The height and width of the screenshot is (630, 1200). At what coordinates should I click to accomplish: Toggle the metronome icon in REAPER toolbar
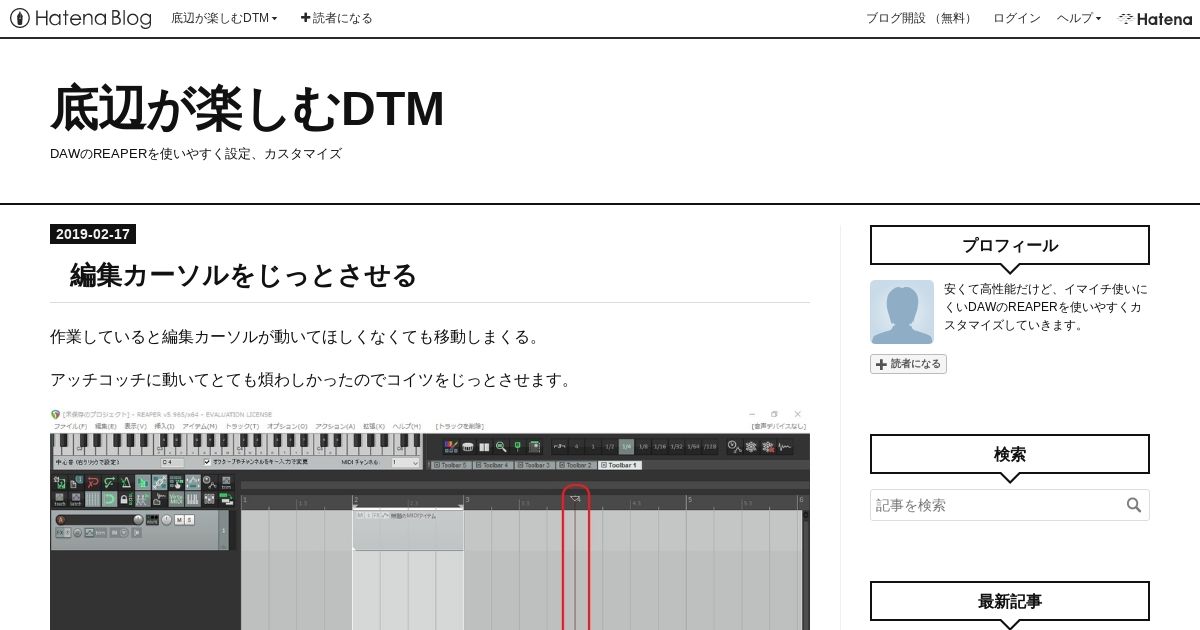(x=126, y=482)
